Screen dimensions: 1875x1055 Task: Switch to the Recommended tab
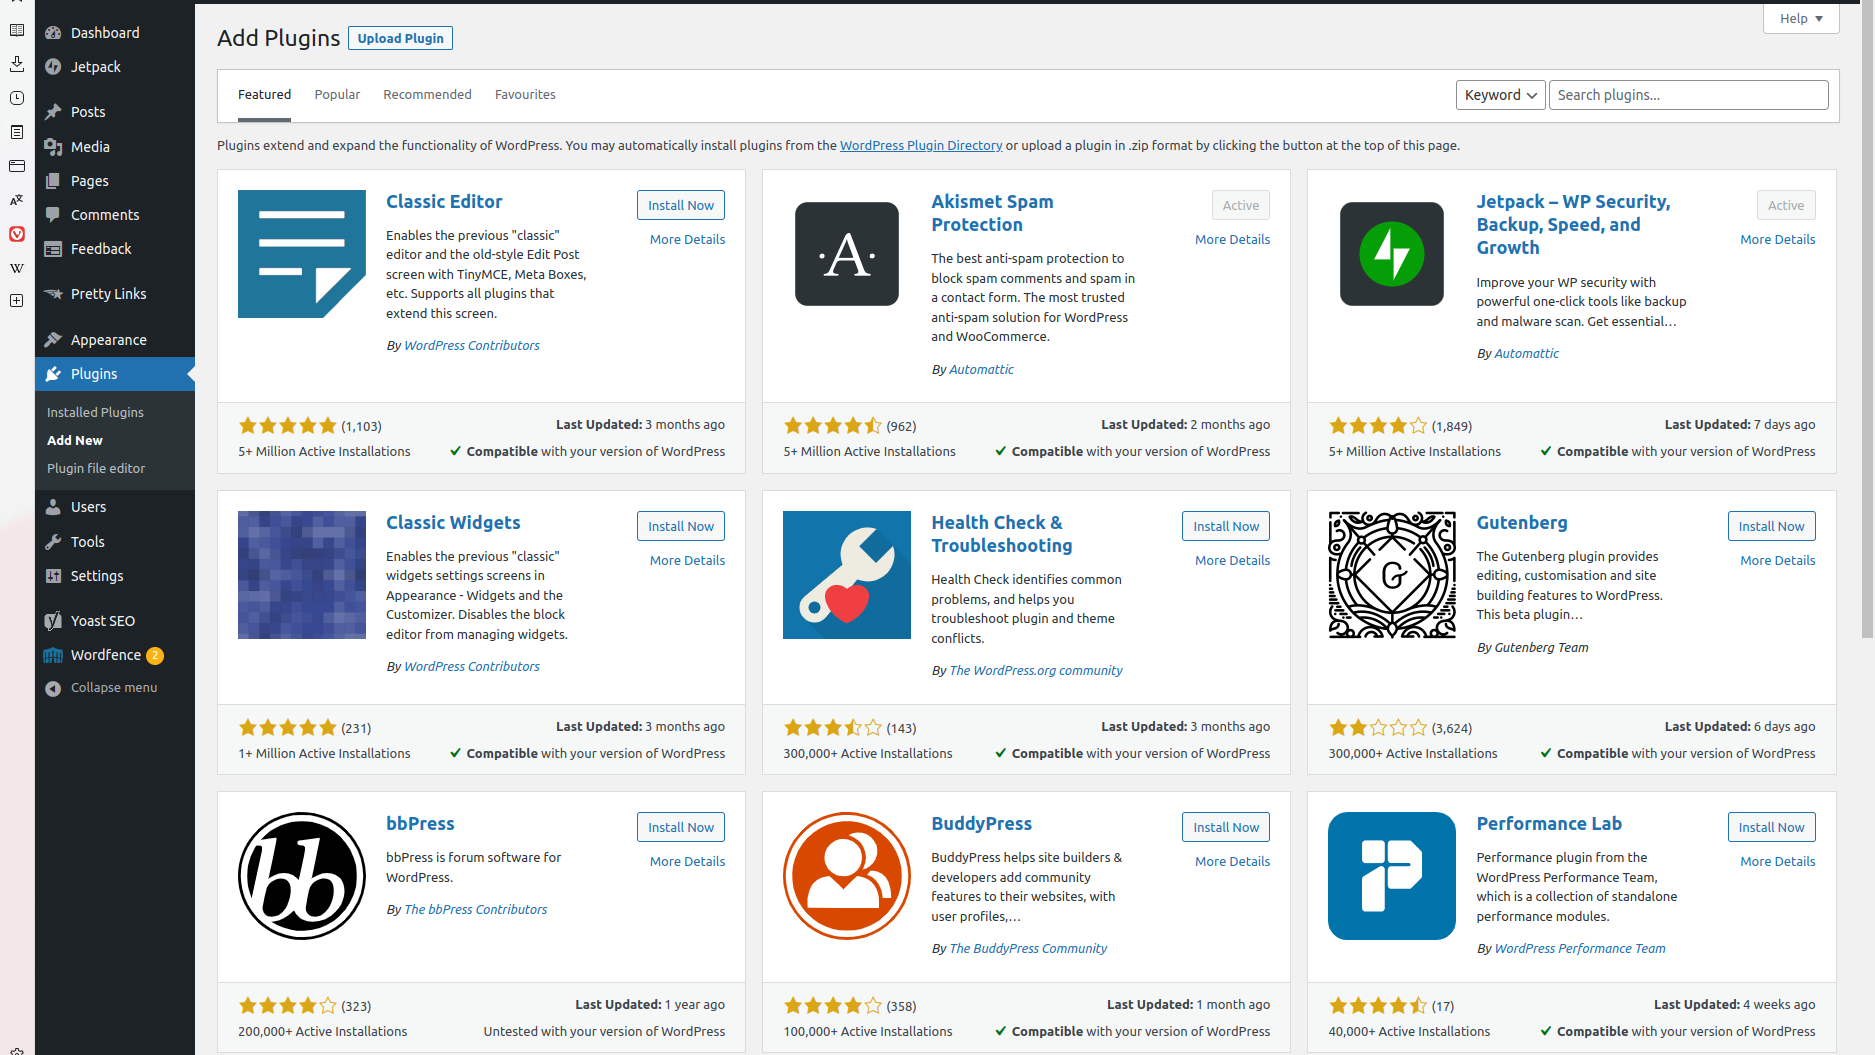(x=427, y=94)
